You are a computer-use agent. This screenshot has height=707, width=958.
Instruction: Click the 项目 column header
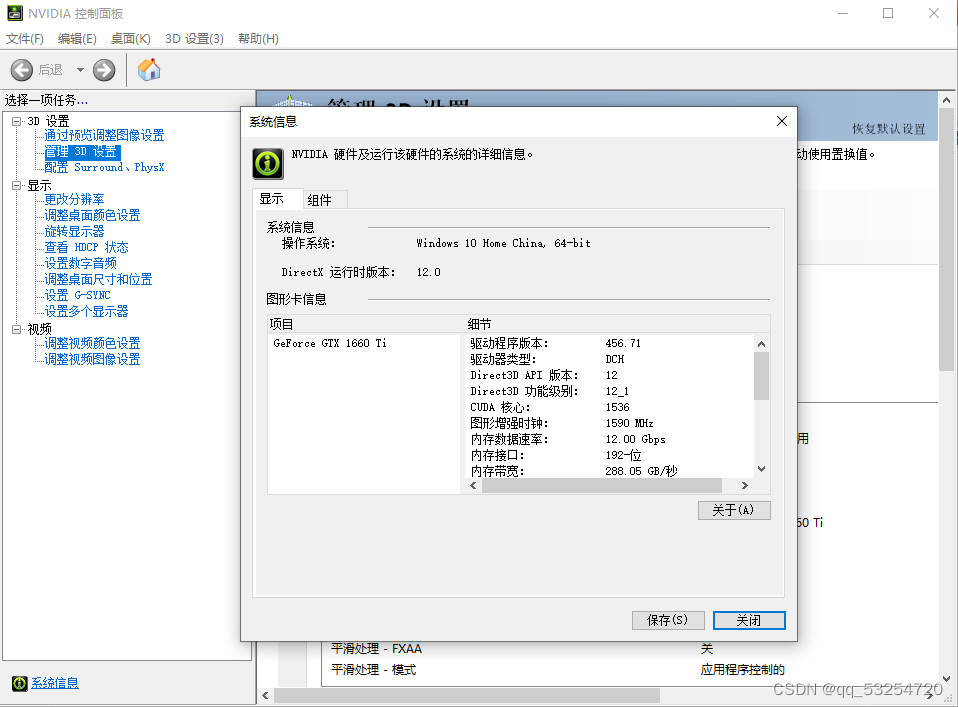tap(366, 324)
